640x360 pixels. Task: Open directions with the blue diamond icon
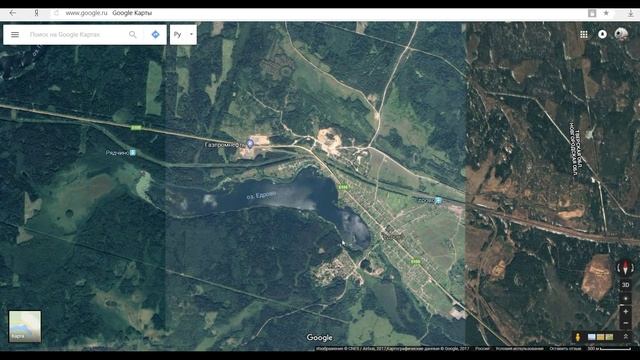[156, 35]
